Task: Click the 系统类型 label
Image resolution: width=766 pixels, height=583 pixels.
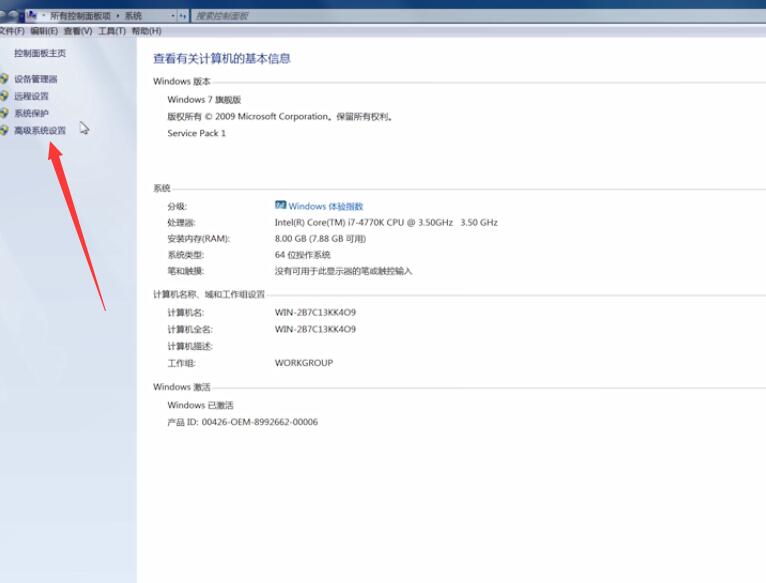Action: [x=186, y=255]
